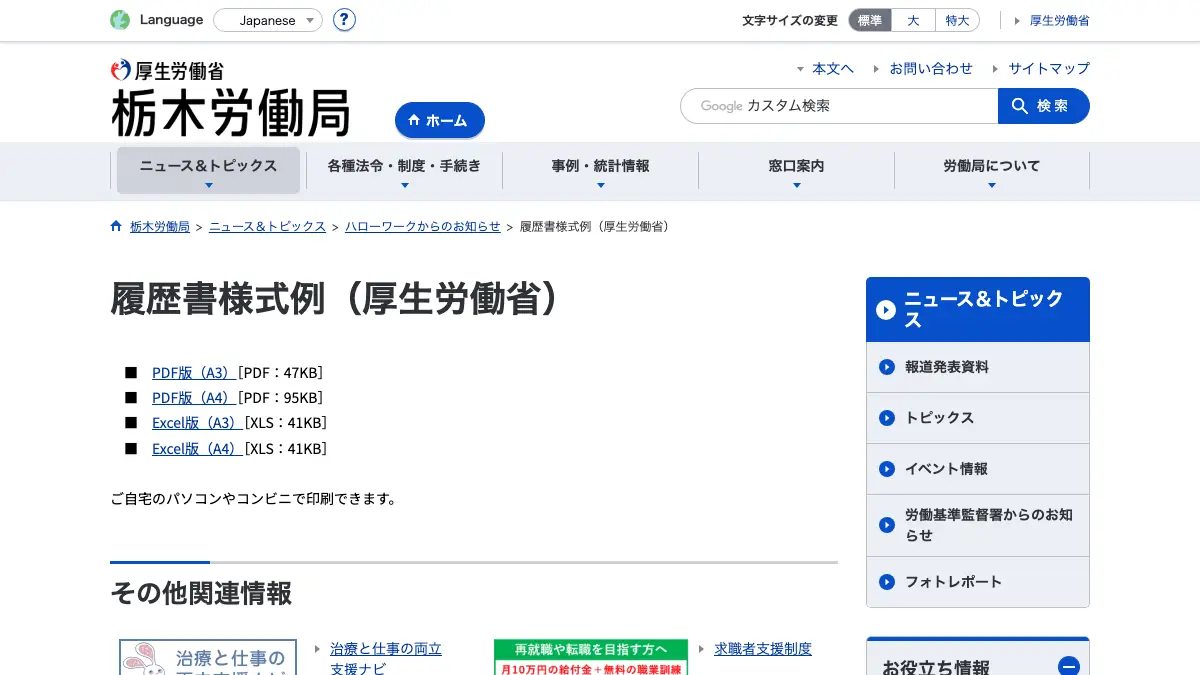The width and height of the screenshot is (1200, 675).
Task: Open sidebar ニュース＆トピックス header
Action: point(978,310)
